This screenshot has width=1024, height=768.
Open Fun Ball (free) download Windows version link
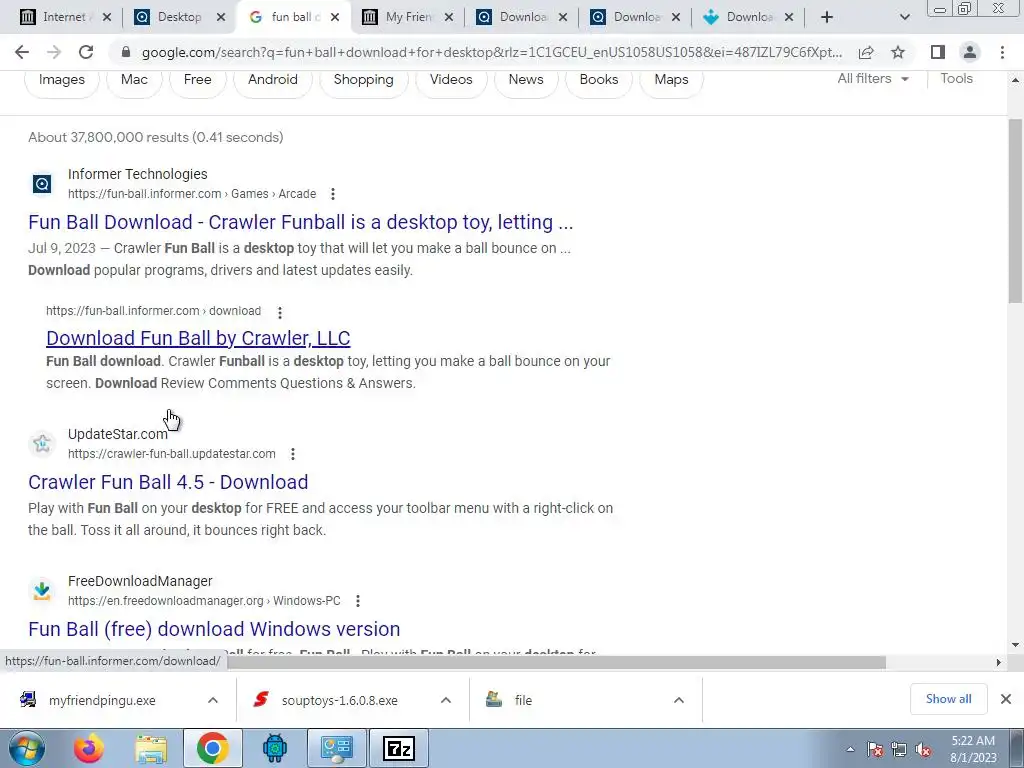click(214, 629)
